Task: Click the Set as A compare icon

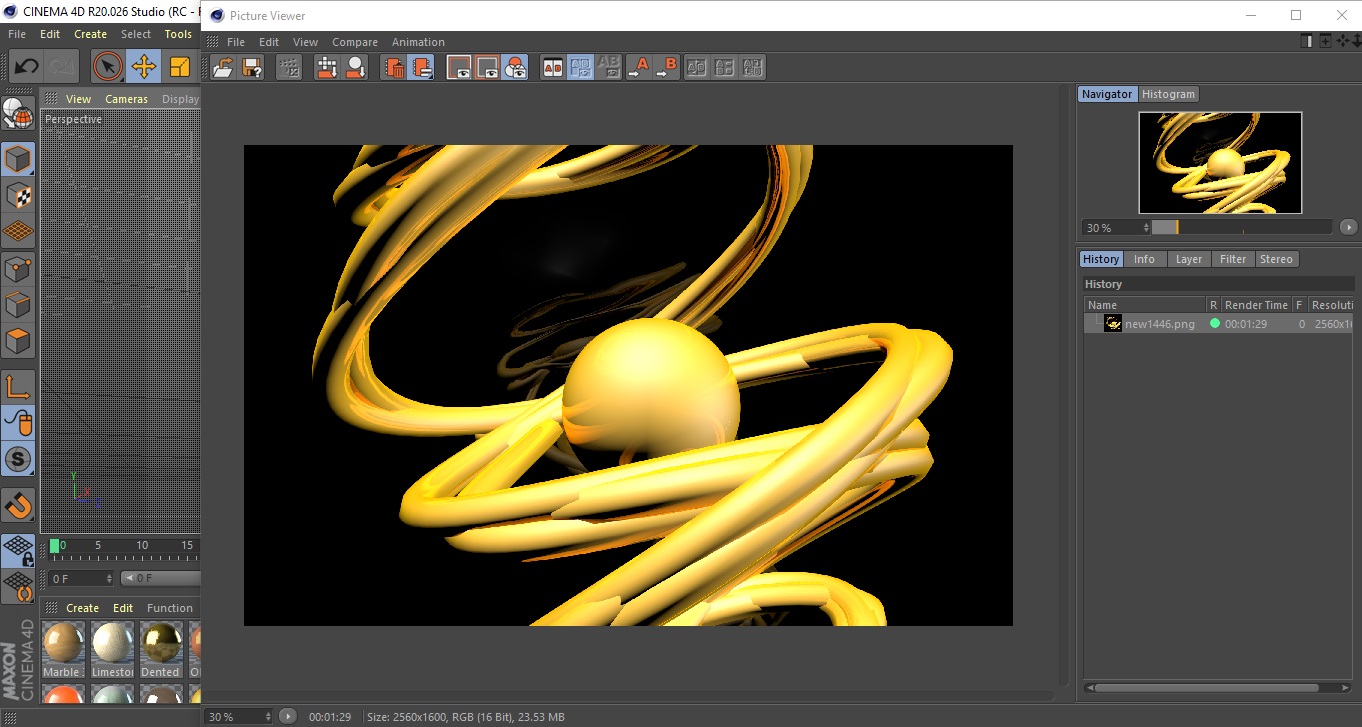Action: pos(637,68)
